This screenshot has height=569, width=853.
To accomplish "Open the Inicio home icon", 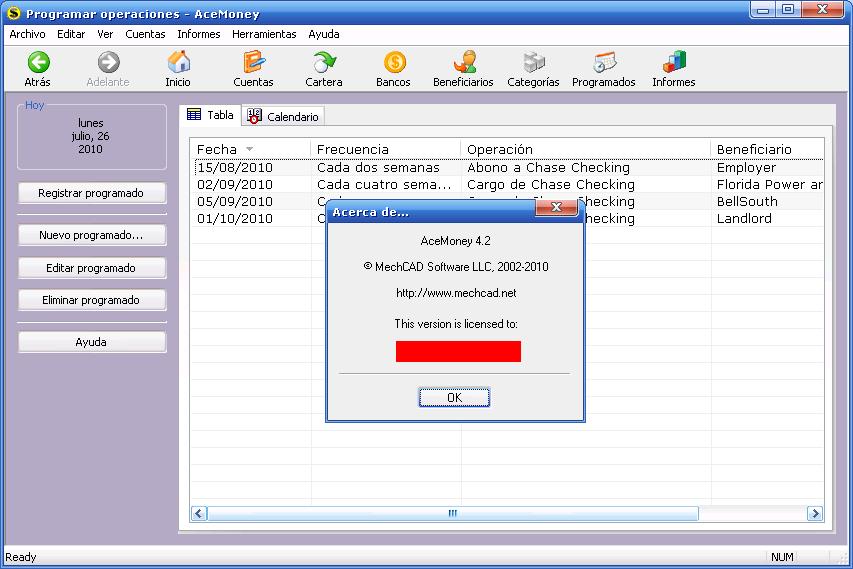I will tap(178, 62).
